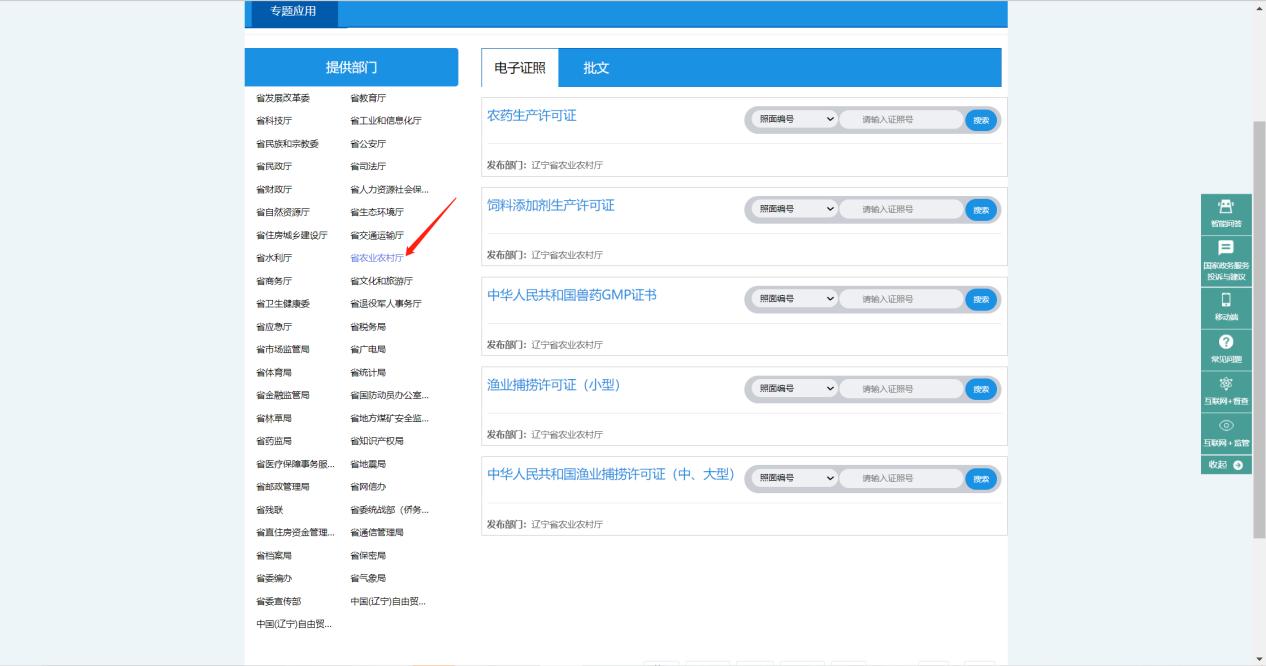
Task: Select 省农业农村厅 in department list
Action: click(377, 258)
